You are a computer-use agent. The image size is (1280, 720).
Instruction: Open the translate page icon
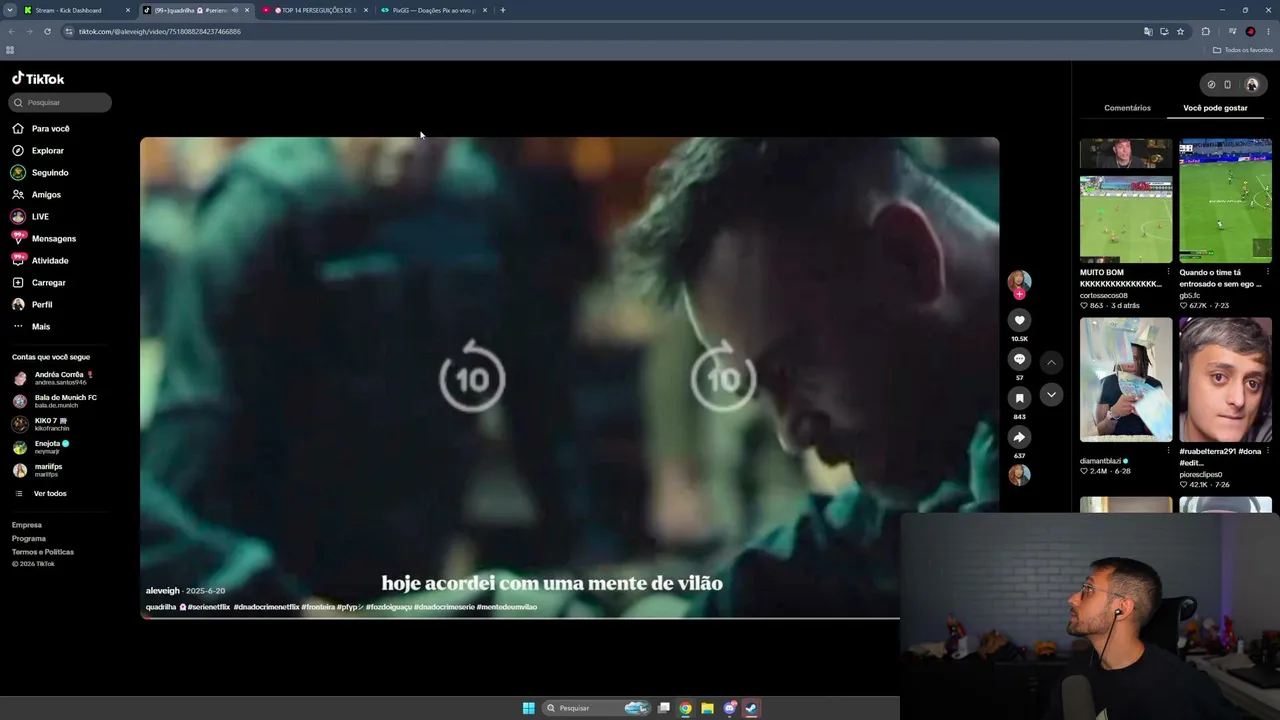click(1148, 31)
